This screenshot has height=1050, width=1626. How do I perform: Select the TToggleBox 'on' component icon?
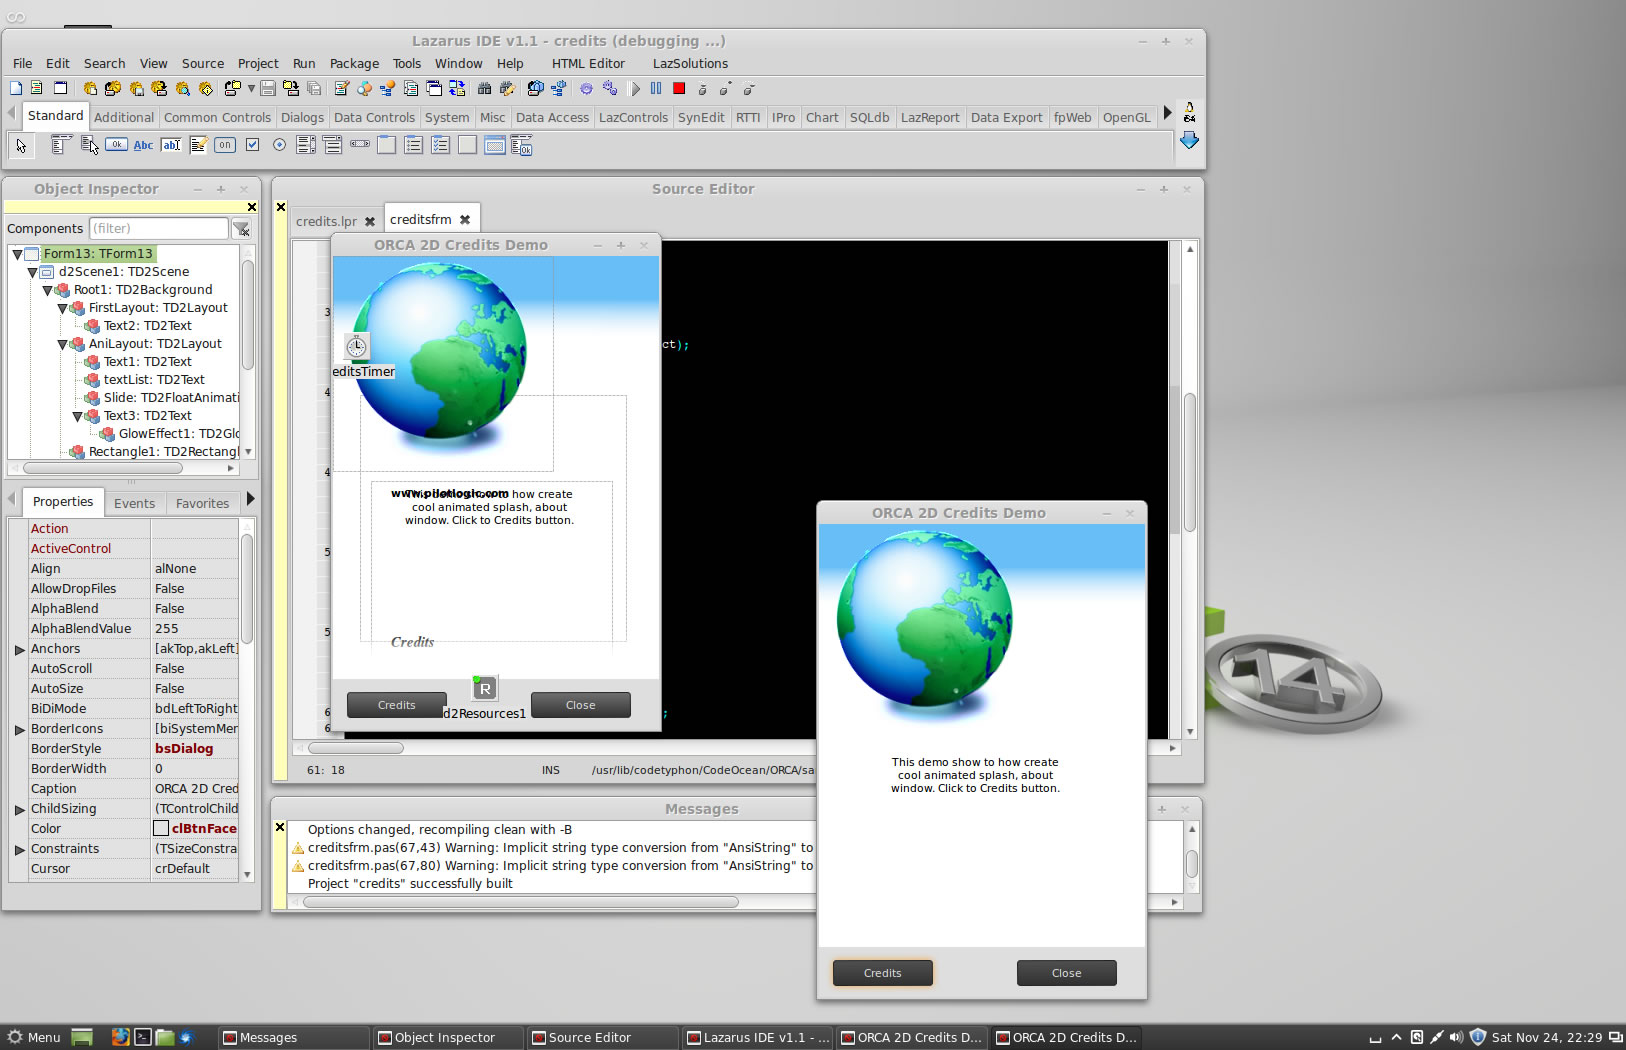pyautogui.click(x=225, y=146)
